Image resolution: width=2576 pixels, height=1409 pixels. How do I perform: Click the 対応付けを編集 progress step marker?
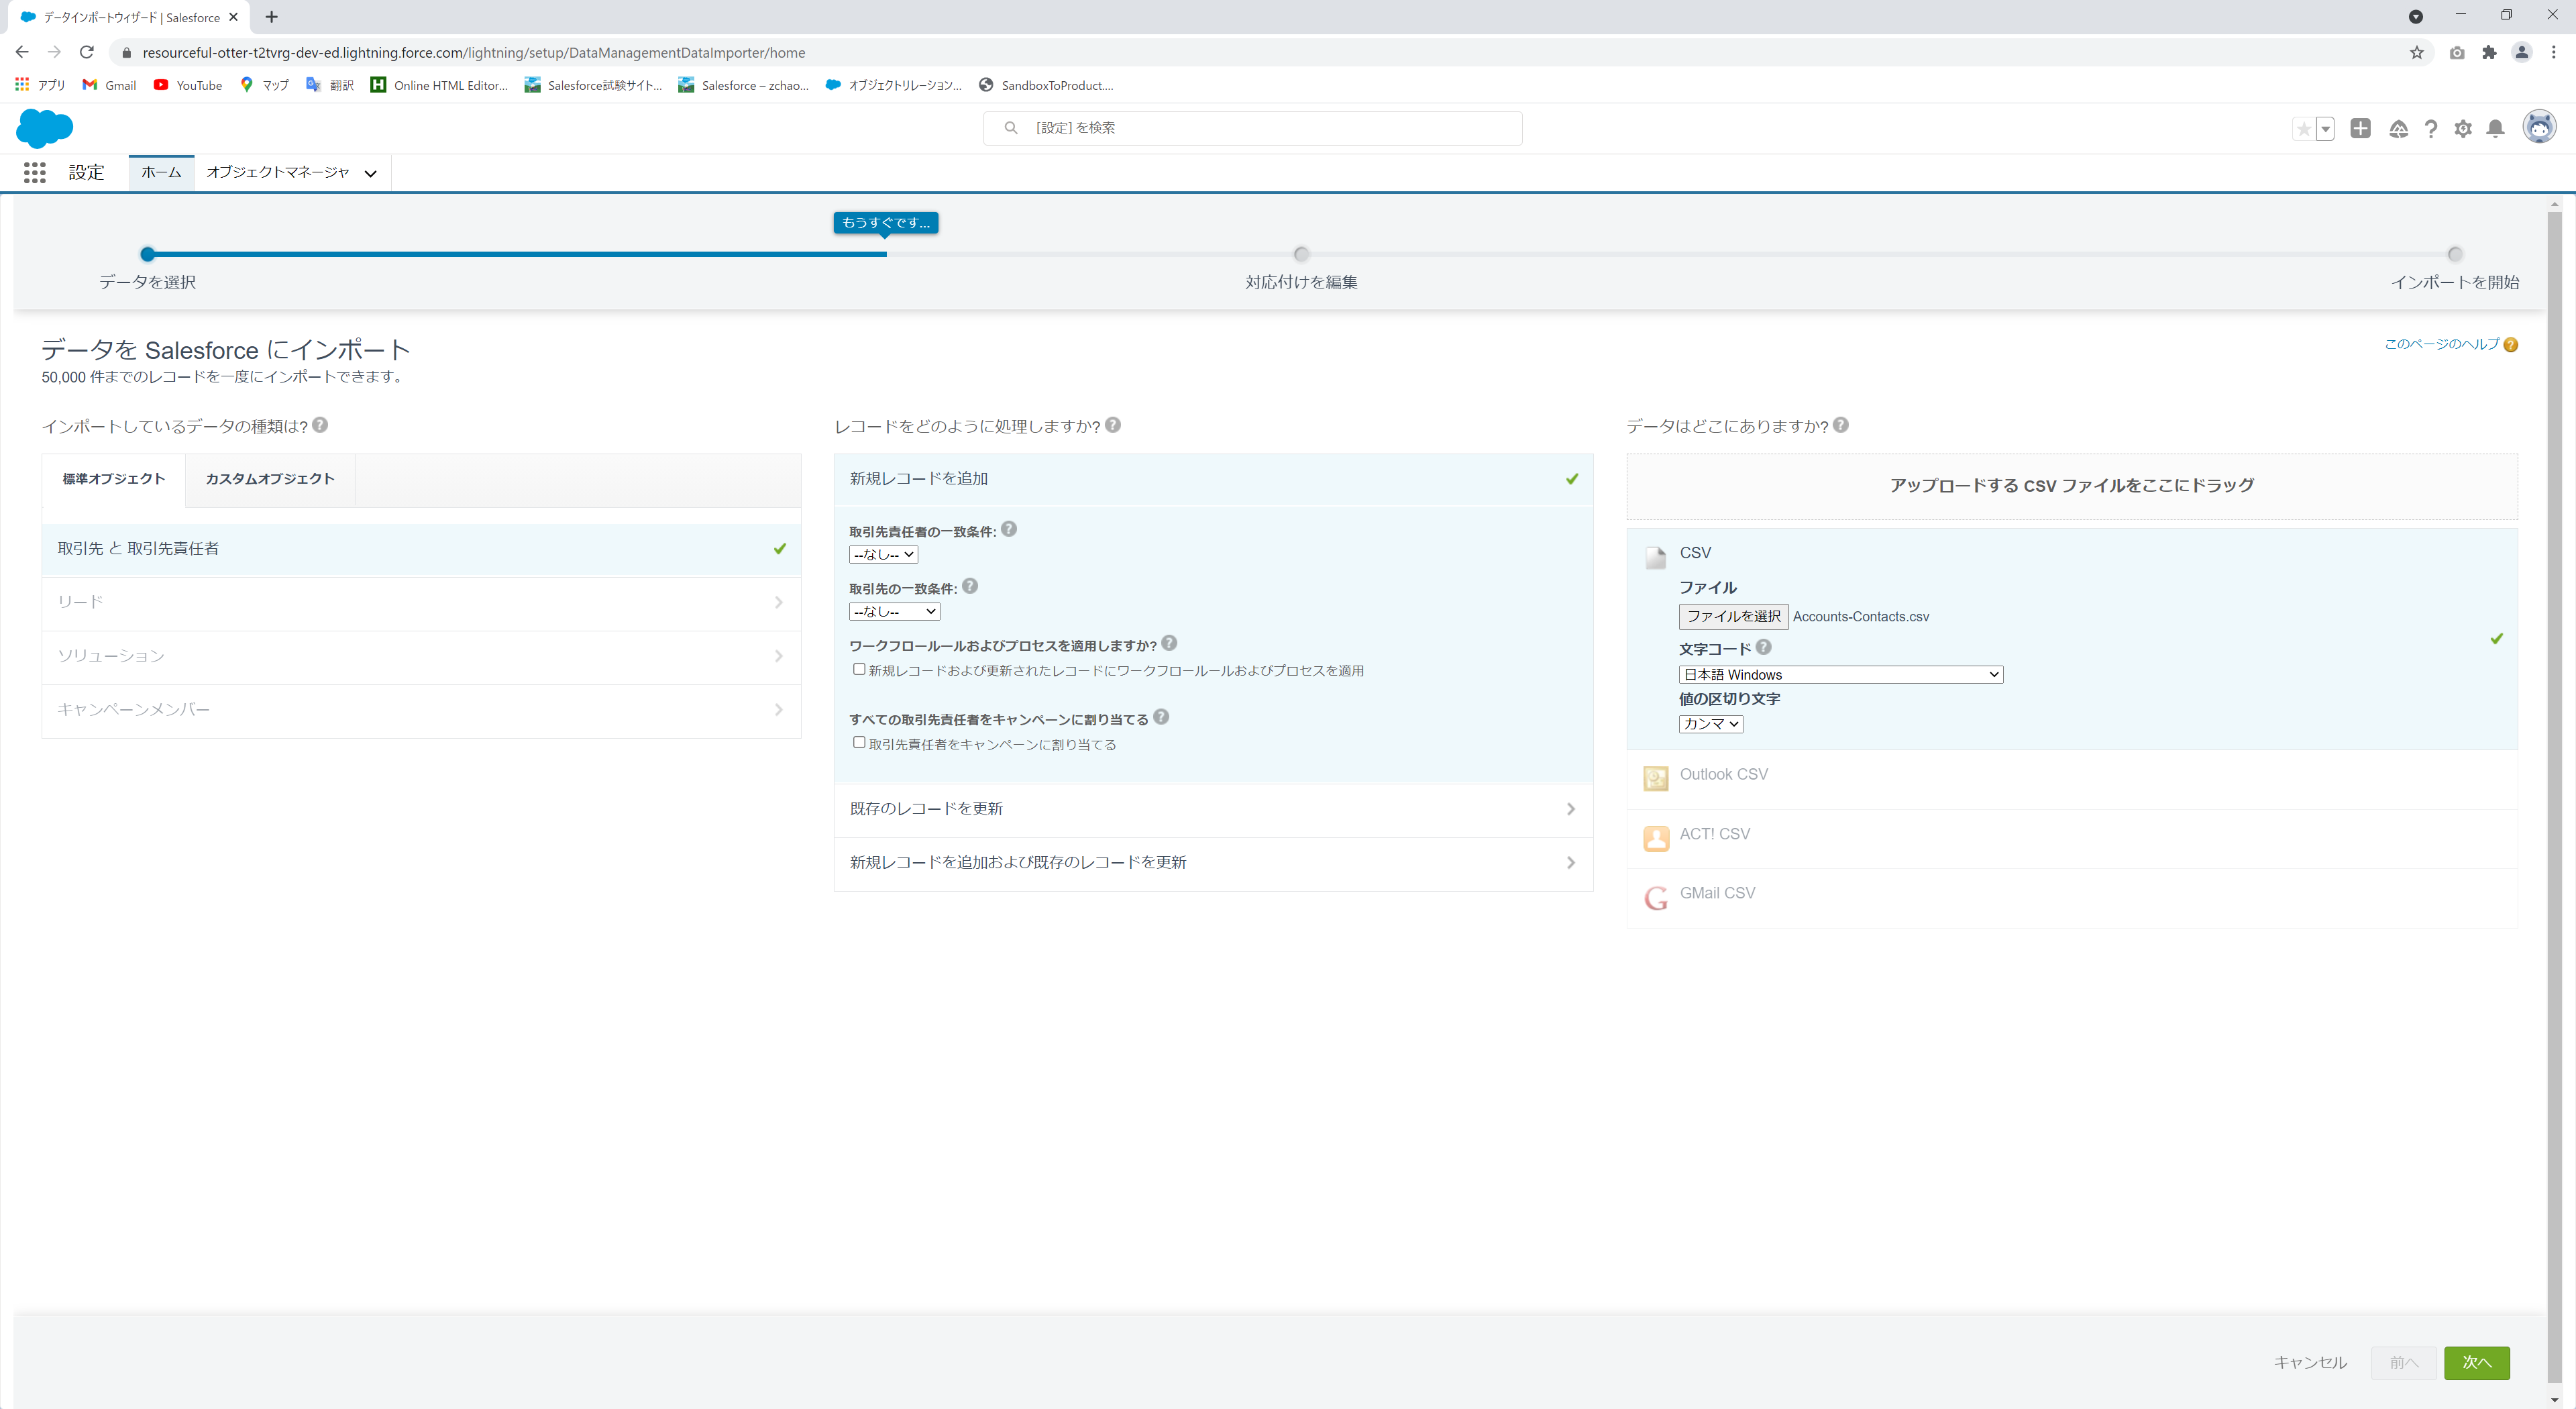(1300, 254)
